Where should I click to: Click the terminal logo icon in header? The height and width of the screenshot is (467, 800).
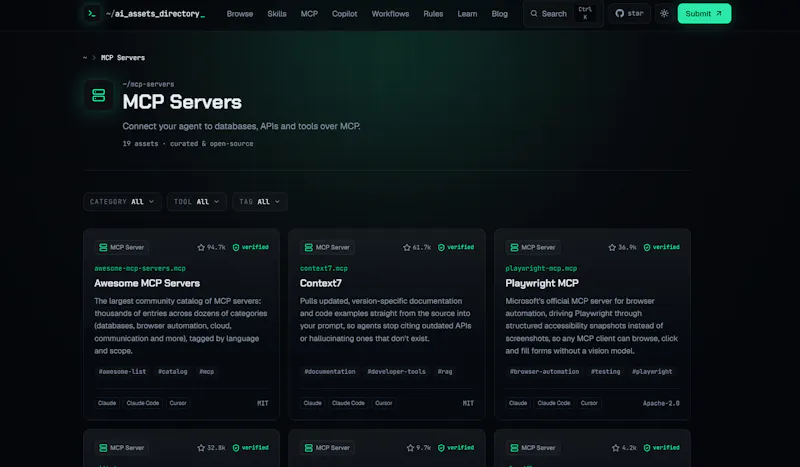tap(92, 14)
